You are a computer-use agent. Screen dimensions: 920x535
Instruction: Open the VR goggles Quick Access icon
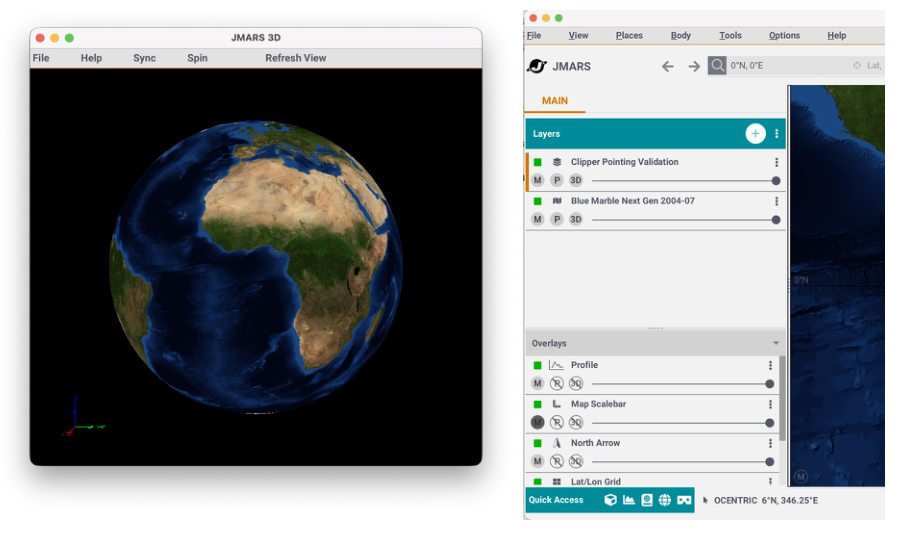coord(684,500)
